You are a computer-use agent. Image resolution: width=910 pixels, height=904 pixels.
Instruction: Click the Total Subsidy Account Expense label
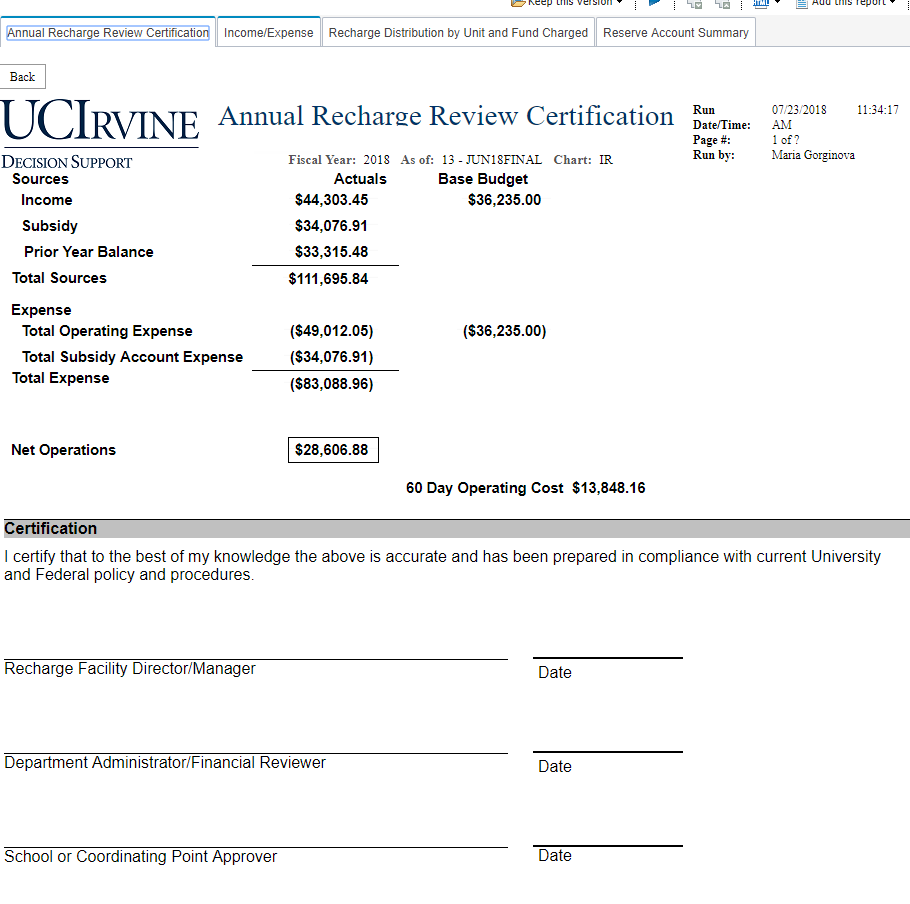click(x=132, y=357)
